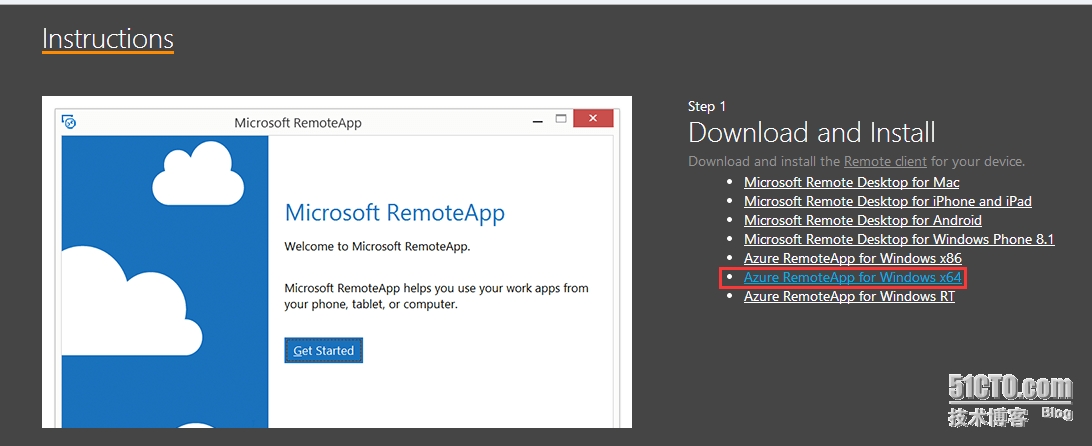Click the Instructions heading

pyautogui.click(x=108, y=39)
